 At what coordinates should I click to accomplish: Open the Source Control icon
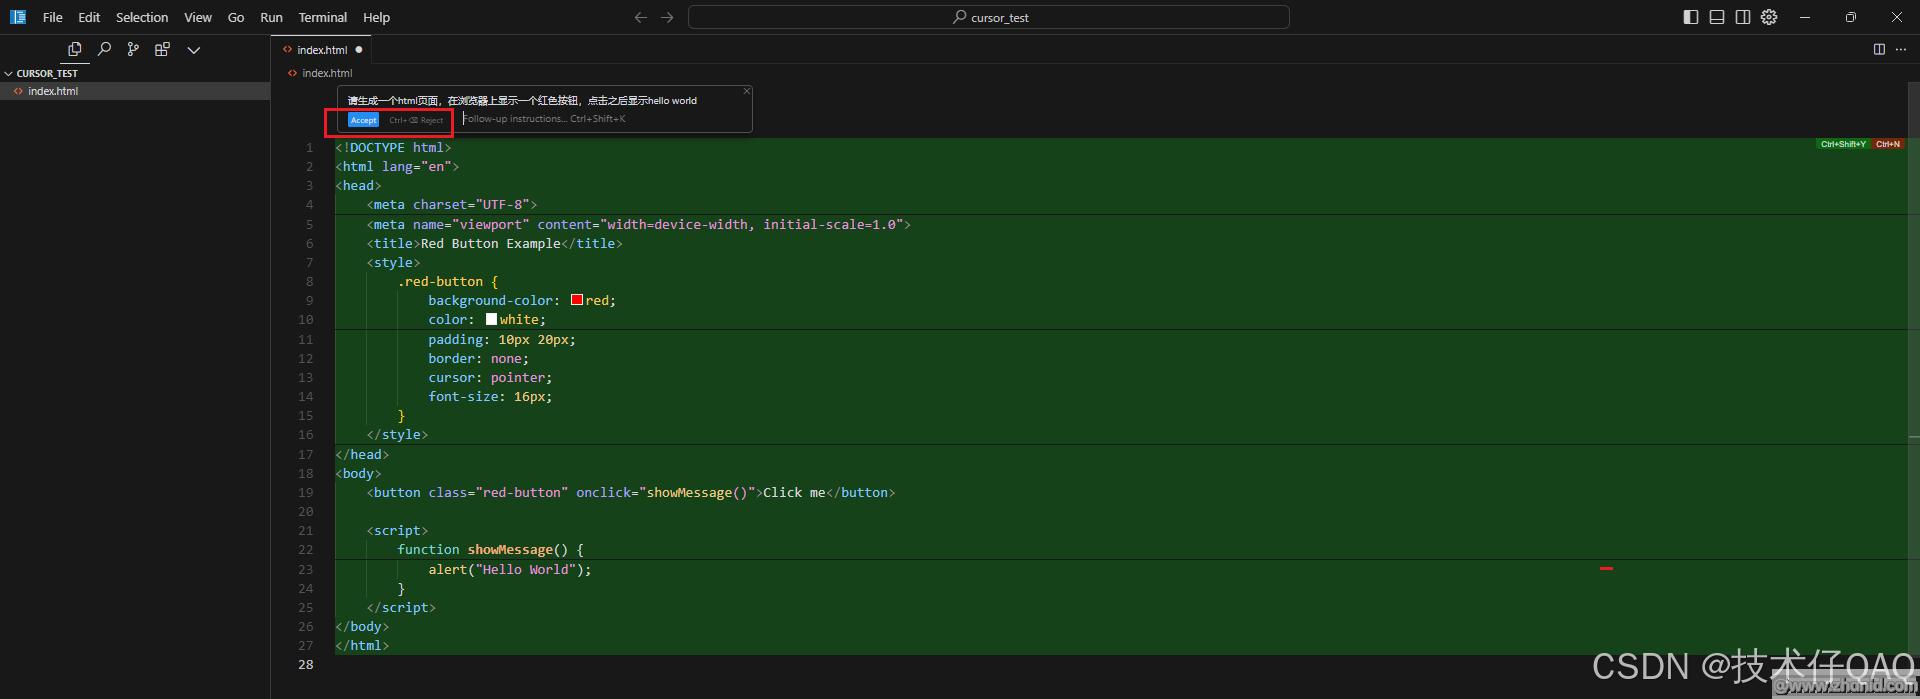pos(133,49)
